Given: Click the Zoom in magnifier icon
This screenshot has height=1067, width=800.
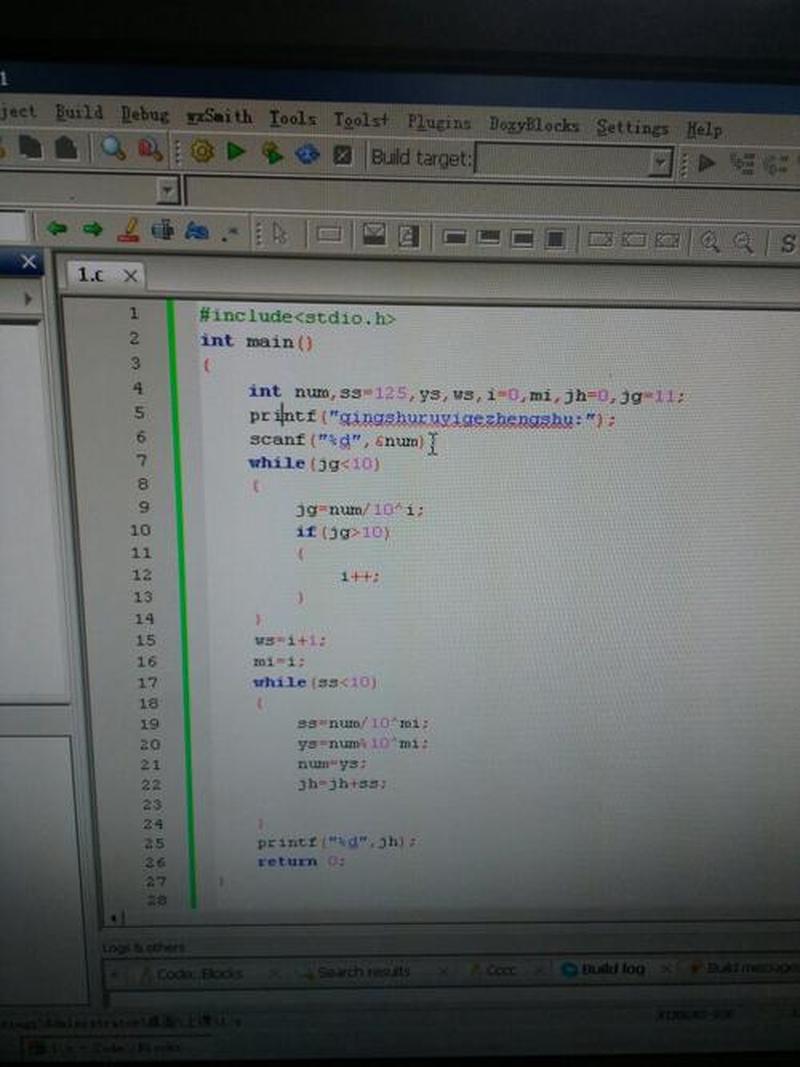Looking at the screenshot, I should click(710, 241).
